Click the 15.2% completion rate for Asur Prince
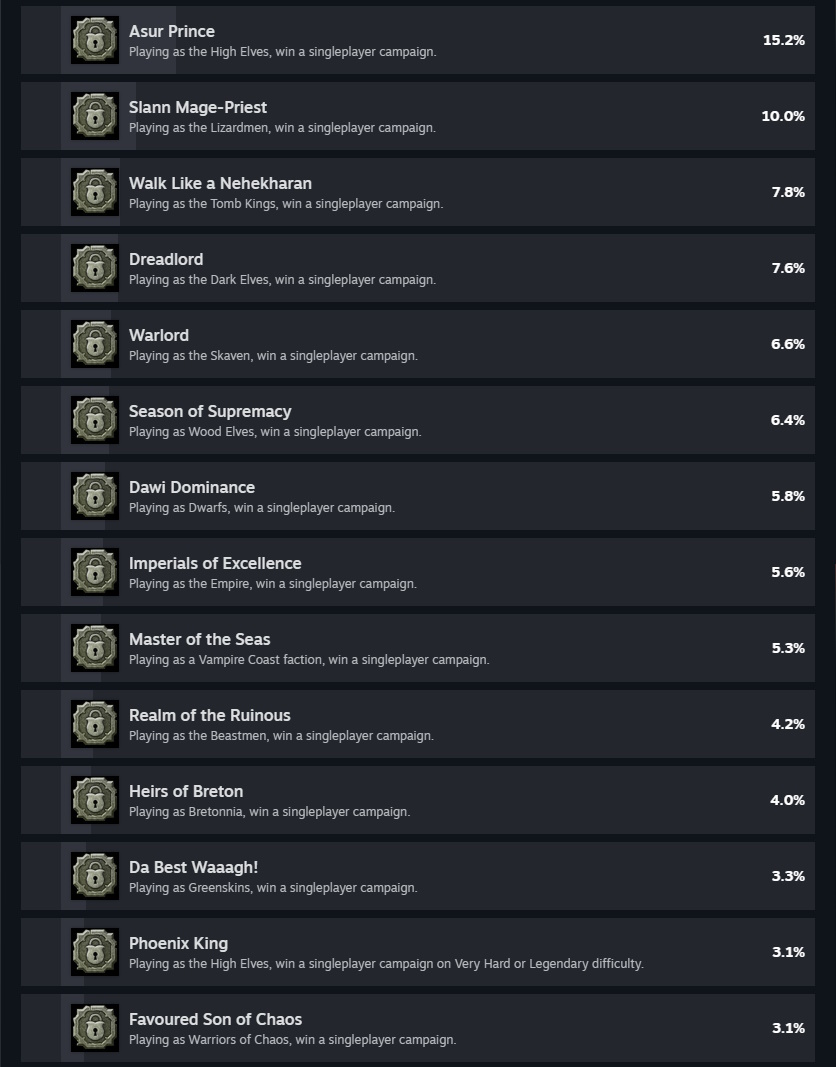Image resolution: width=836 pixels, height=1067 pixels. [x=783, y=40]
